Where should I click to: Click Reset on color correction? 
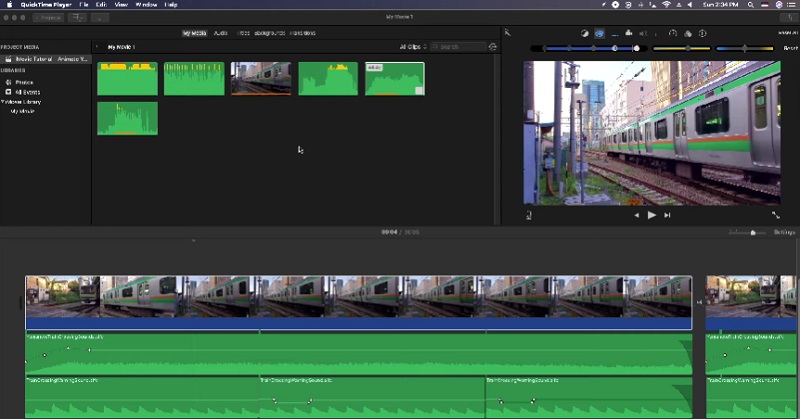[x=790, y=48]
